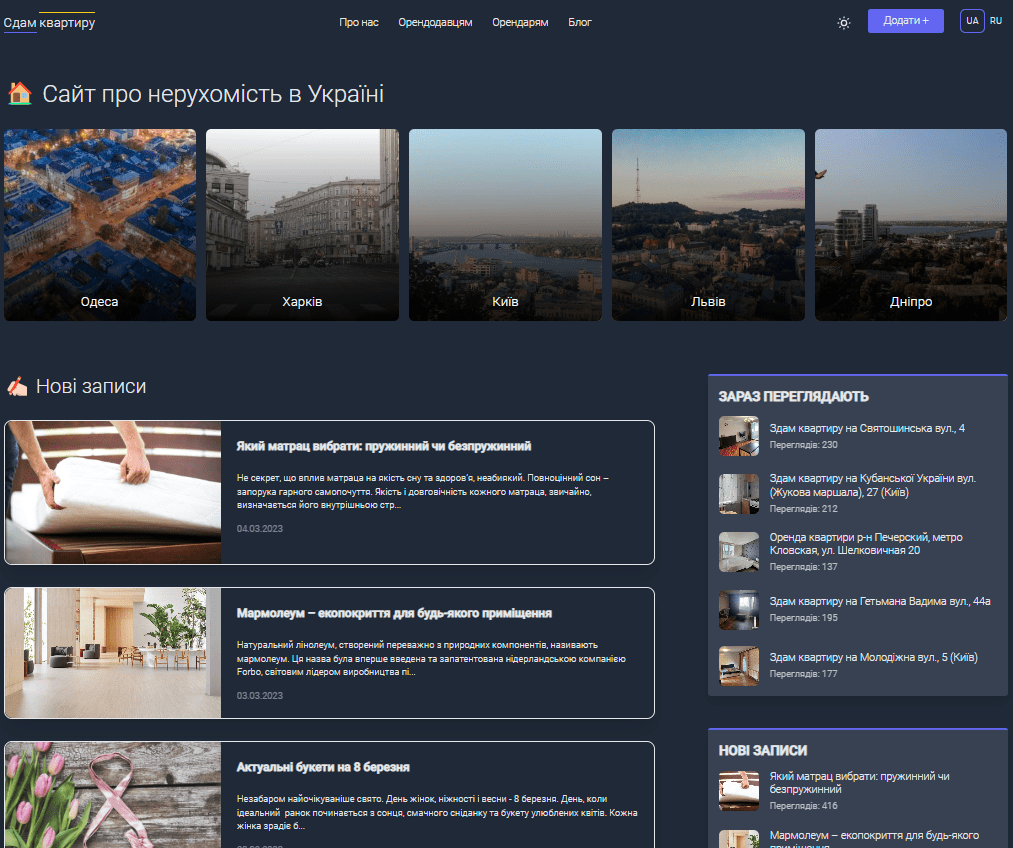Click the ЗАРАЗ ПЕРЕГЛЯДАЮТЬ heading
This screenshot has width=1013, height=848.
point(793,397)
